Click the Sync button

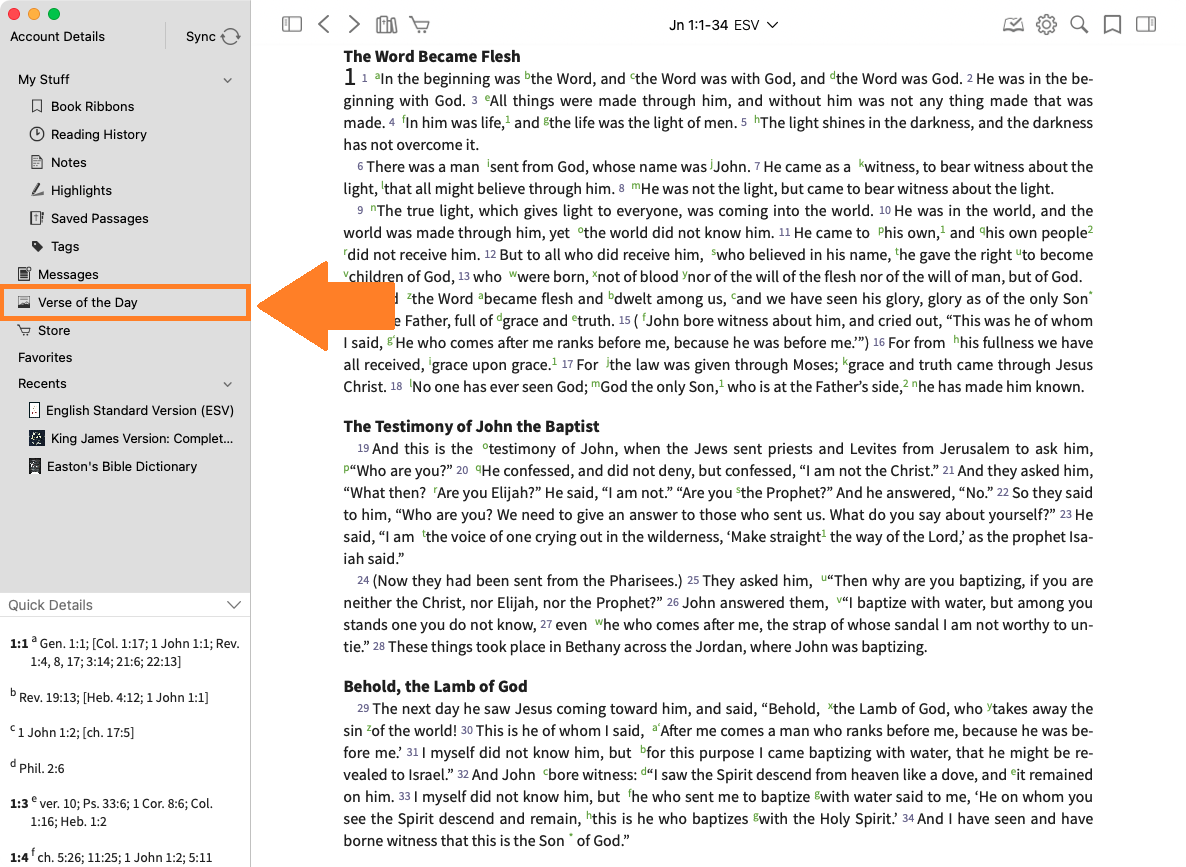tap(212, 37)
